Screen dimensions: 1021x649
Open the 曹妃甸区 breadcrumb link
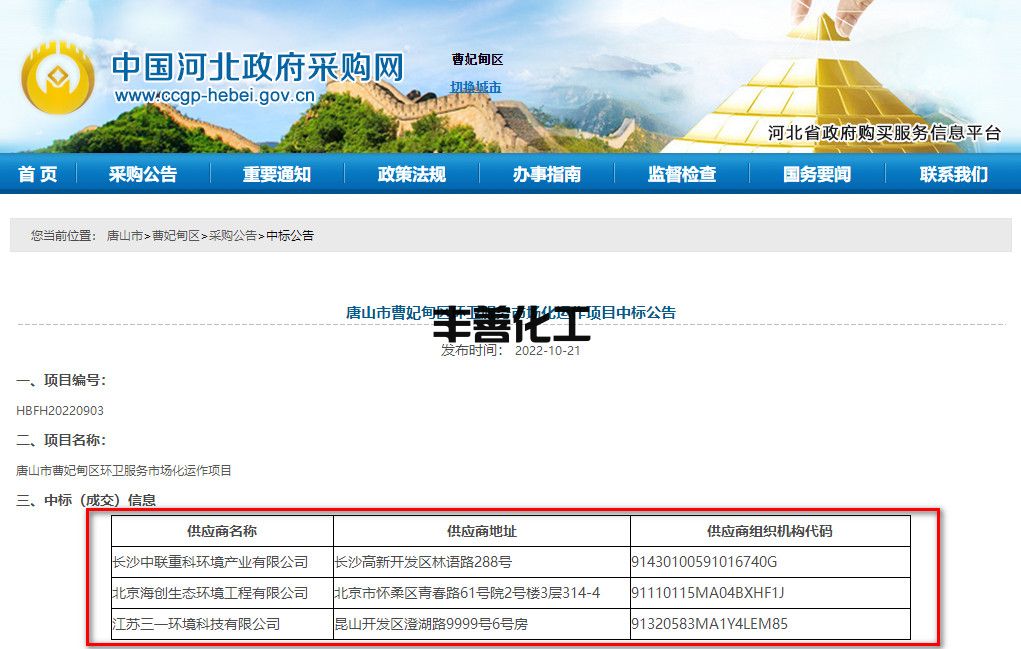[176, 236]
